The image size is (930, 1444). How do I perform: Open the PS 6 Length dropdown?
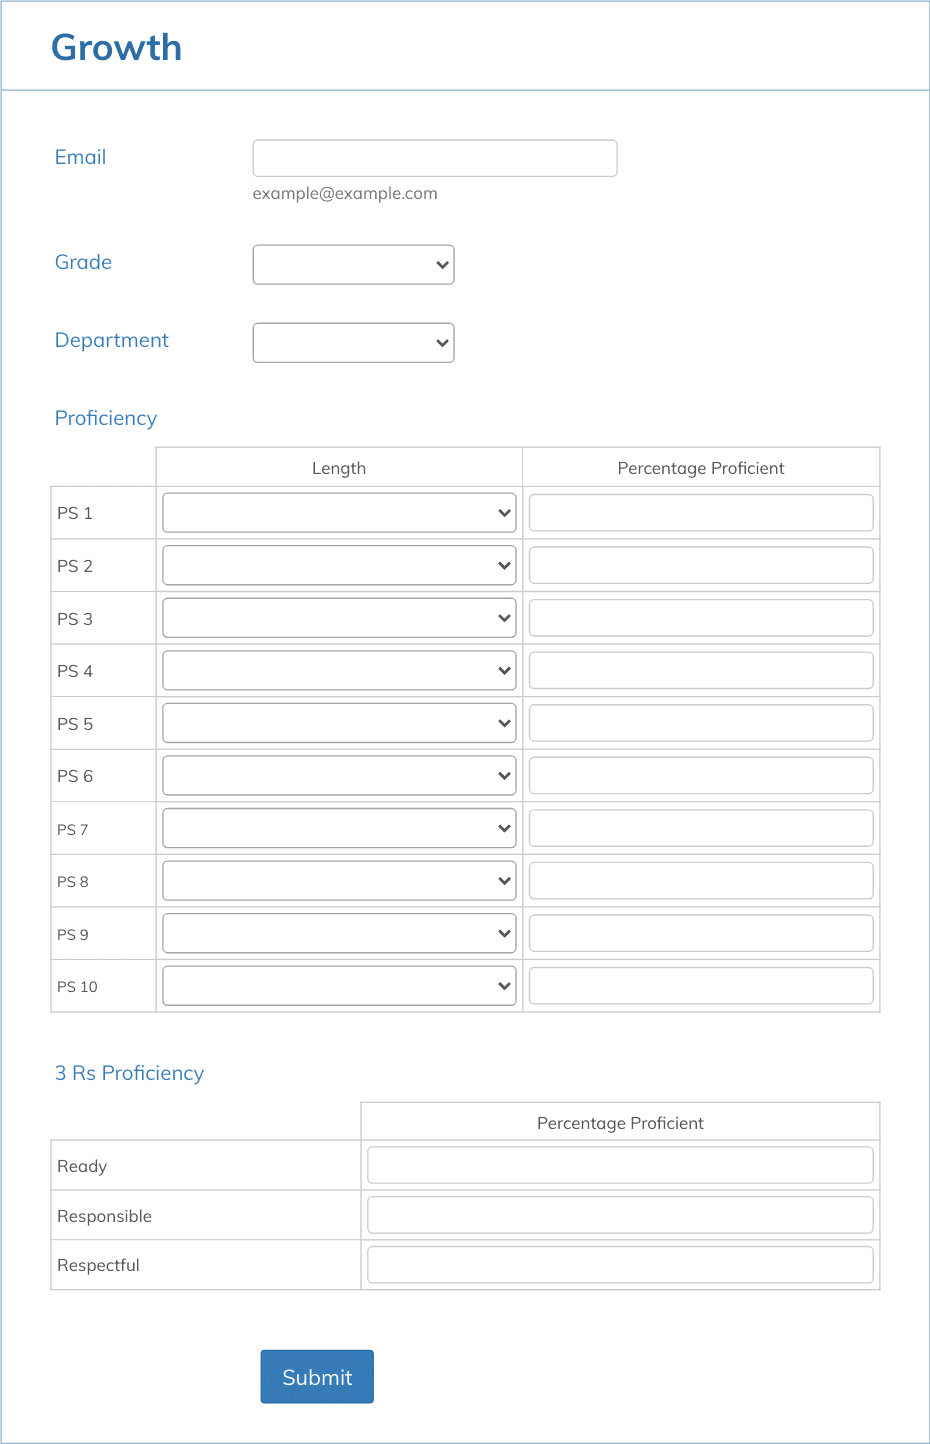(x=338, y=775)
